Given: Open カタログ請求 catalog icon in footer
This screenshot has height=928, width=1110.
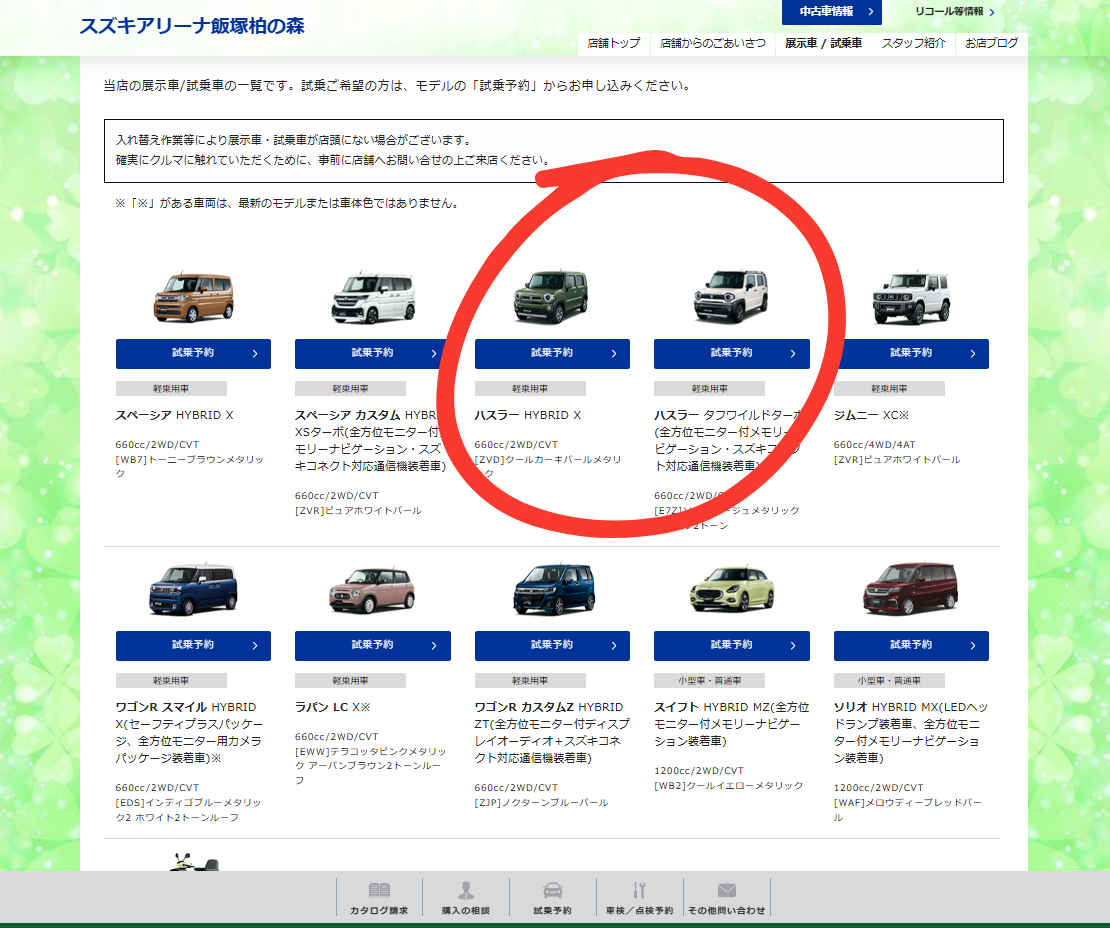Looking at the screenshot, I should click(379, 898).
